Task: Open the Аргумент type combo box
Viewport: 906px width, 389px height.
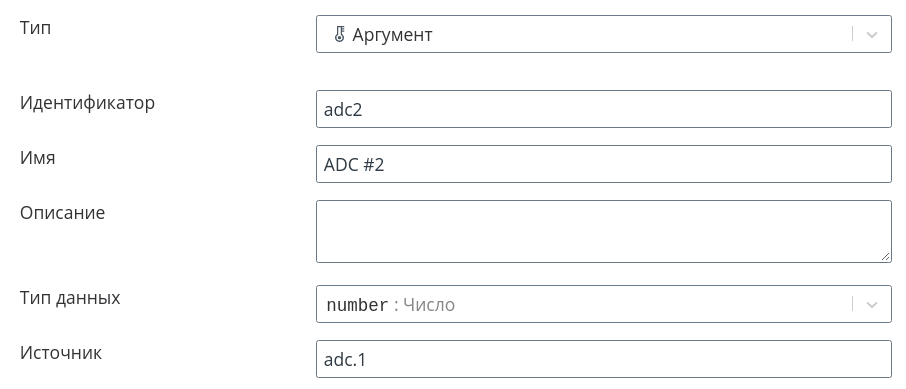Action: coord(604,34)
